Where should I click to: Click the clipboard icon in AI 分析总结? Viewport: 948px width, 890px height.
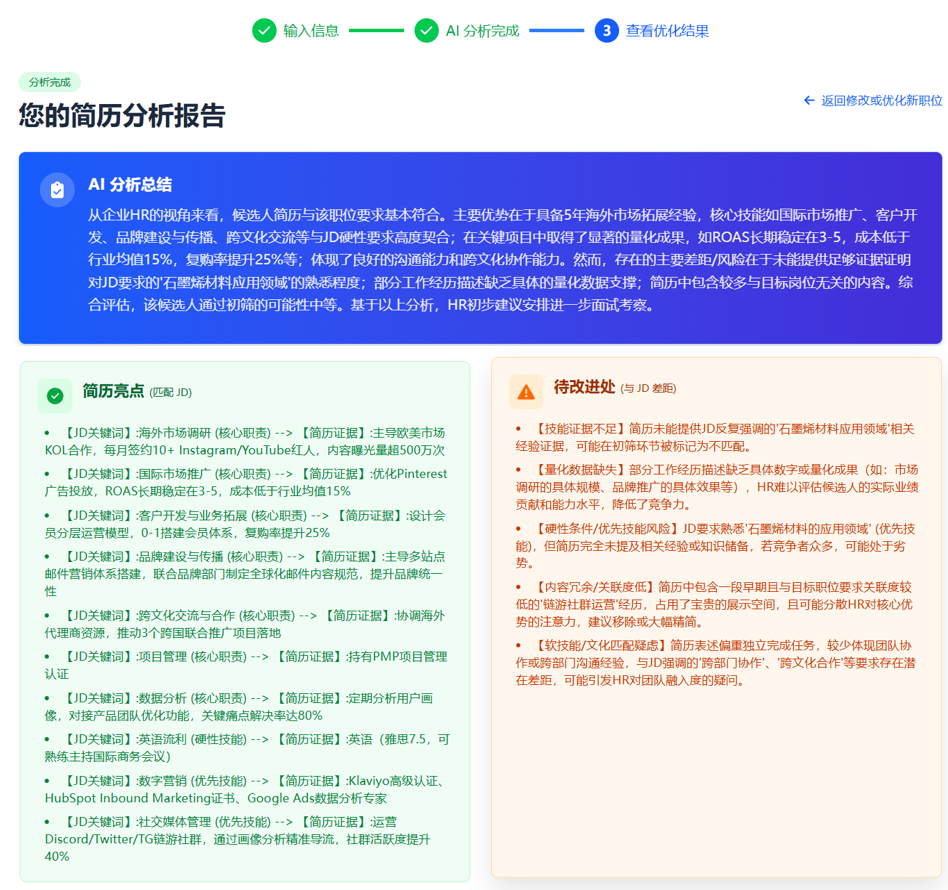coord(57,190)
